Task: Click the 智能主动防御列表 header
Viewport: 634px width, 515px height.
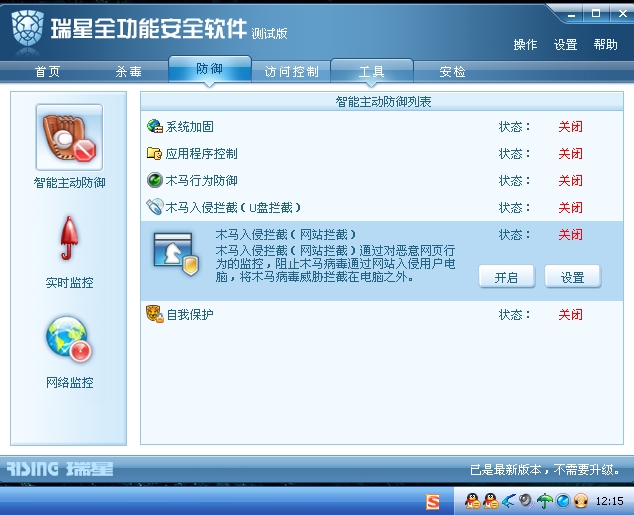Action: pos(383,101)
